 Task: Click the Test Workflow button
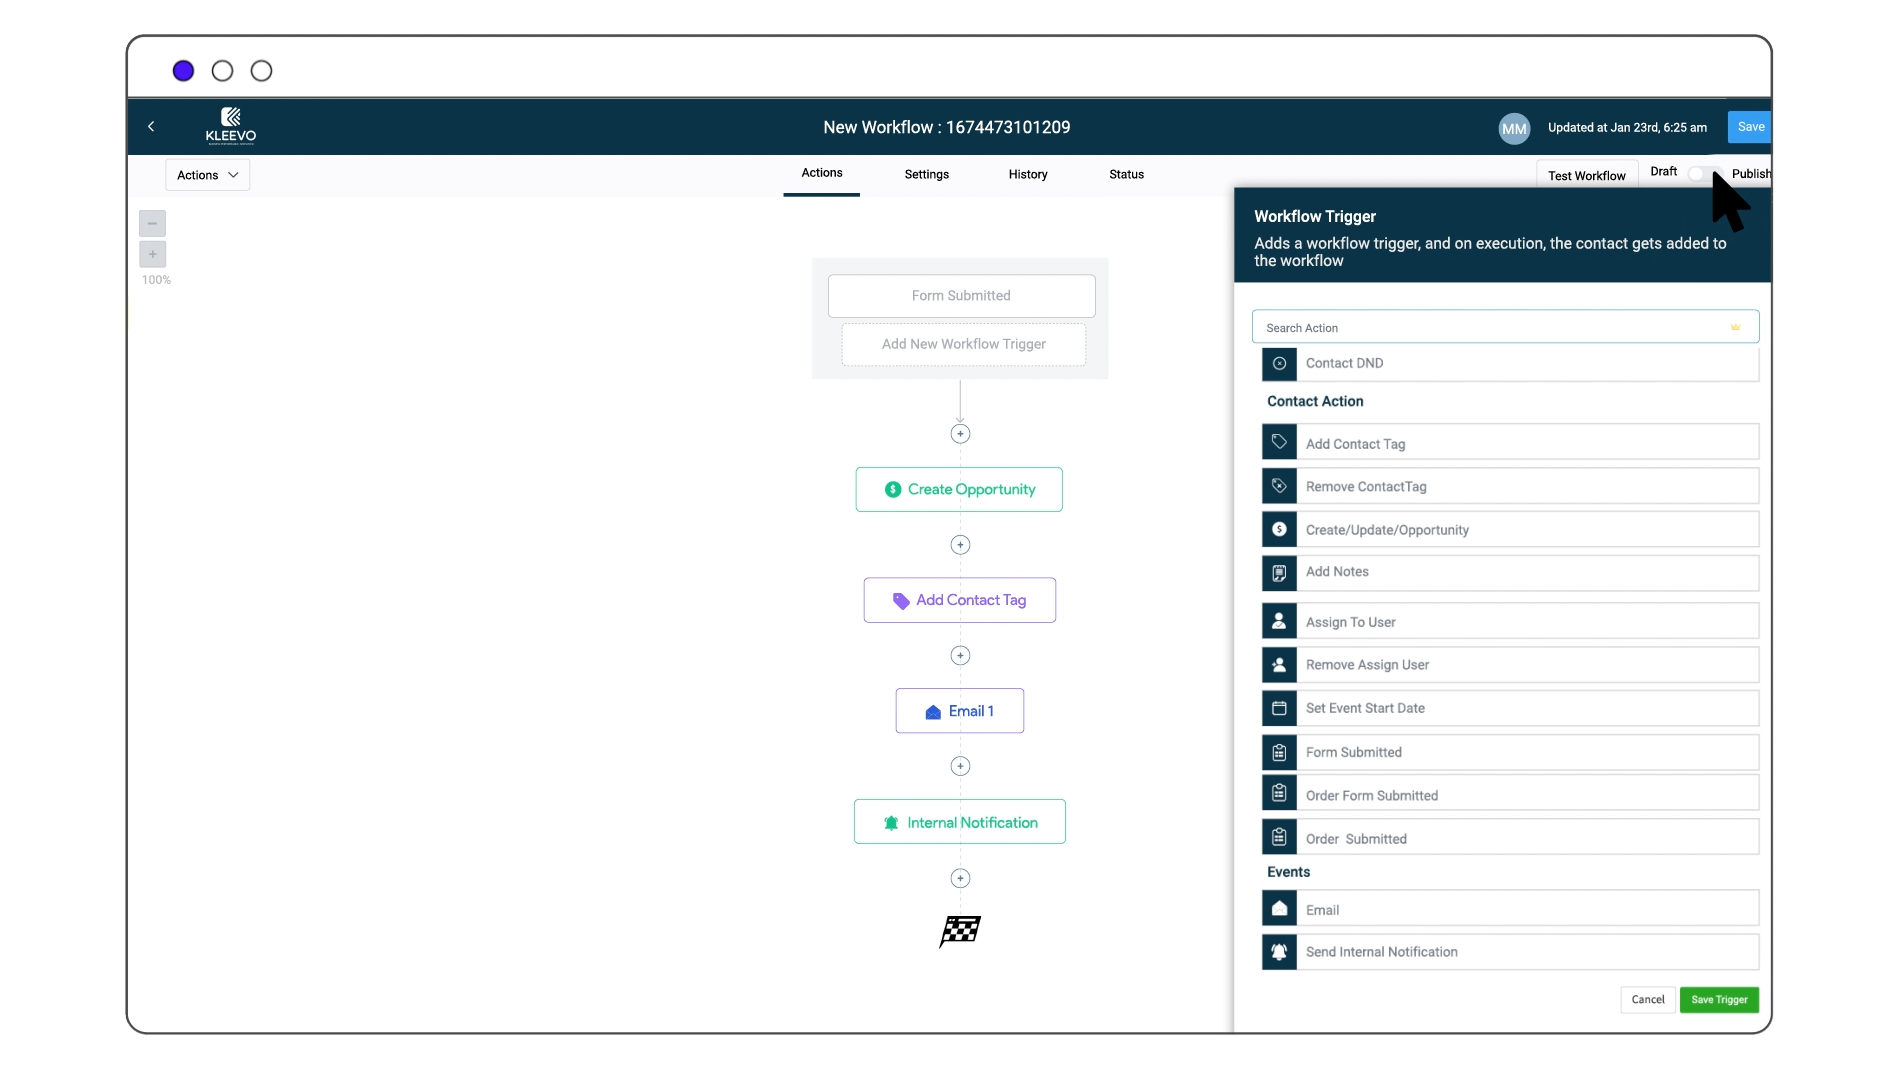click(1586, 176)
